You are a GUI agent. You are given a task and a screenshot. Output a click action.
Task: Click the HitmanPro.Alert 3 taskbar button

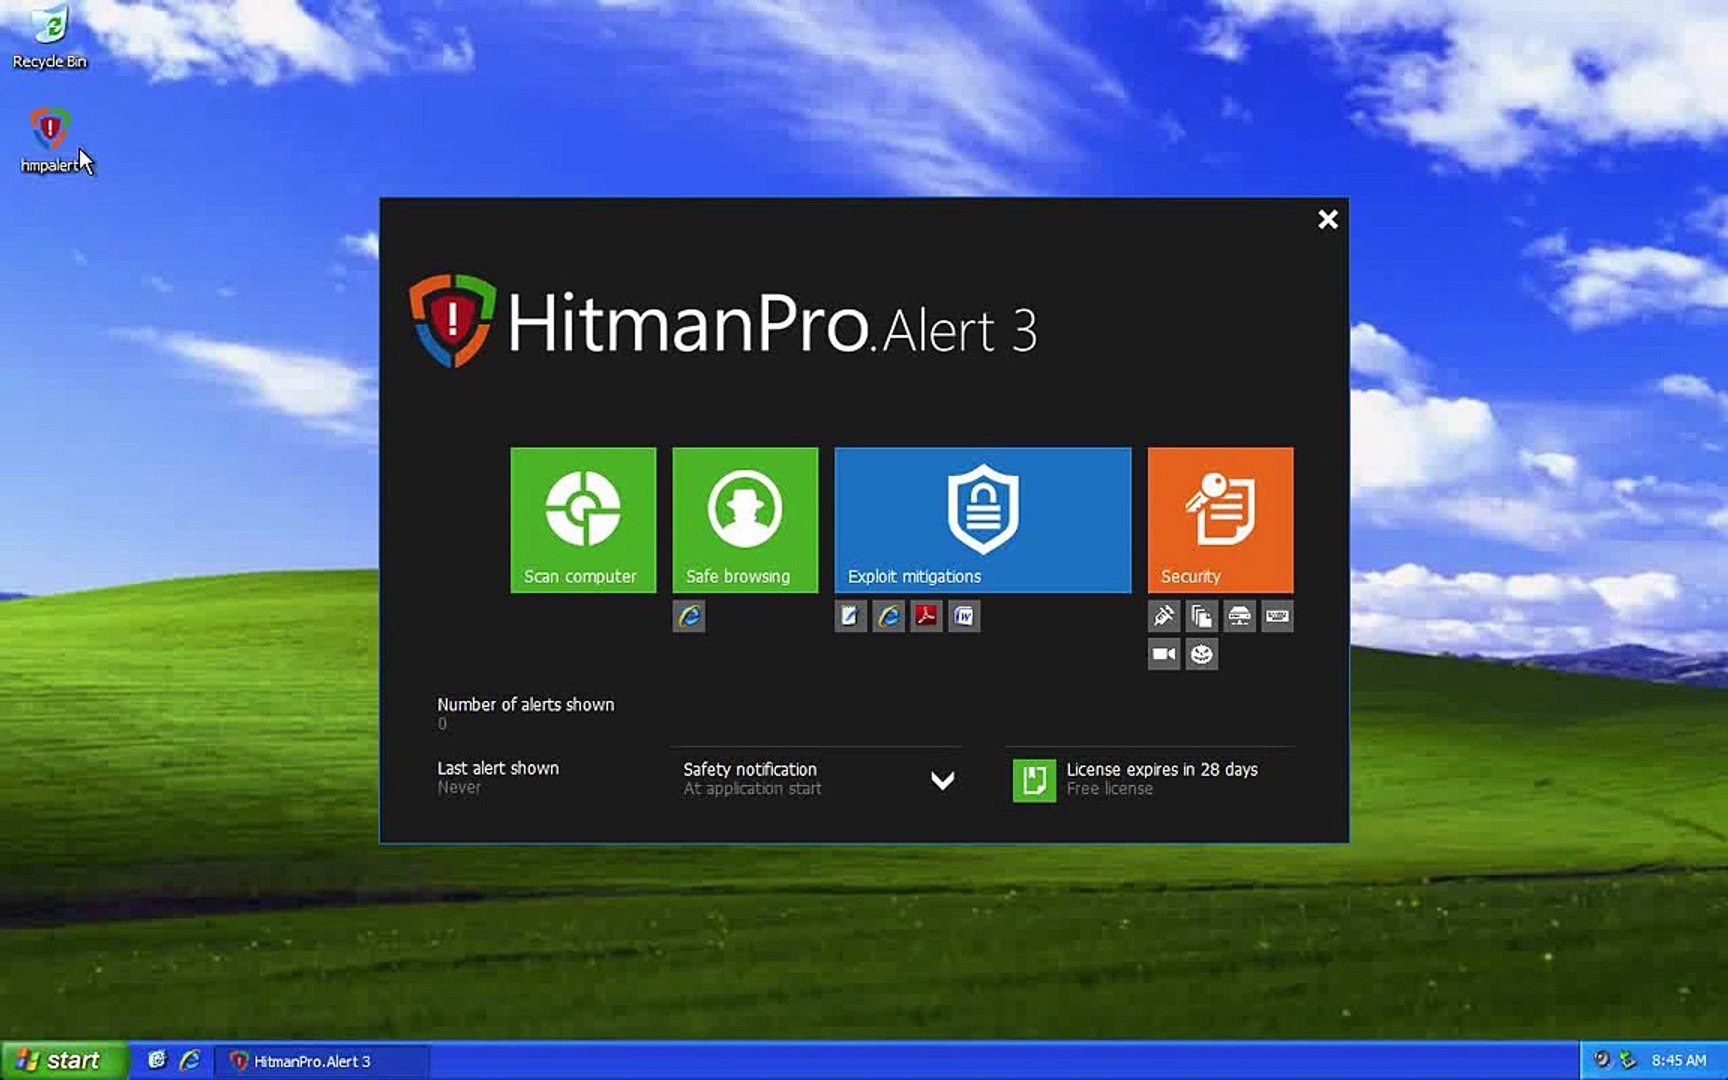pos(322,1061)
